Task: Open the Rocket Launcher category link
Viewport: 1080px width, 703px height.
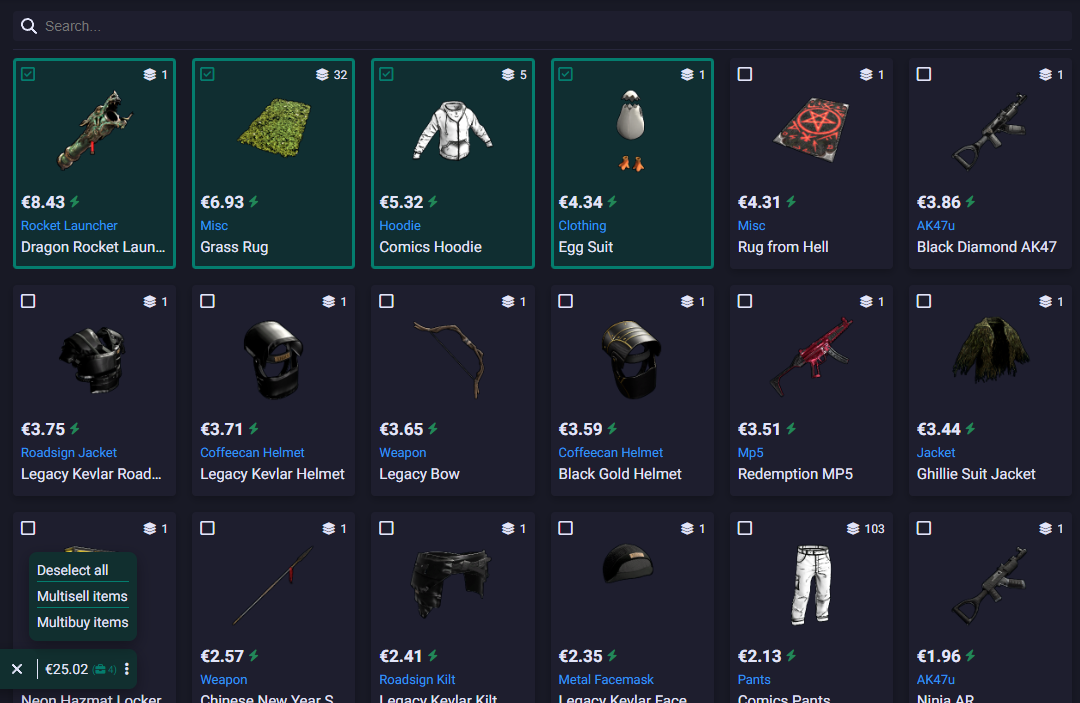Action: 69,225
